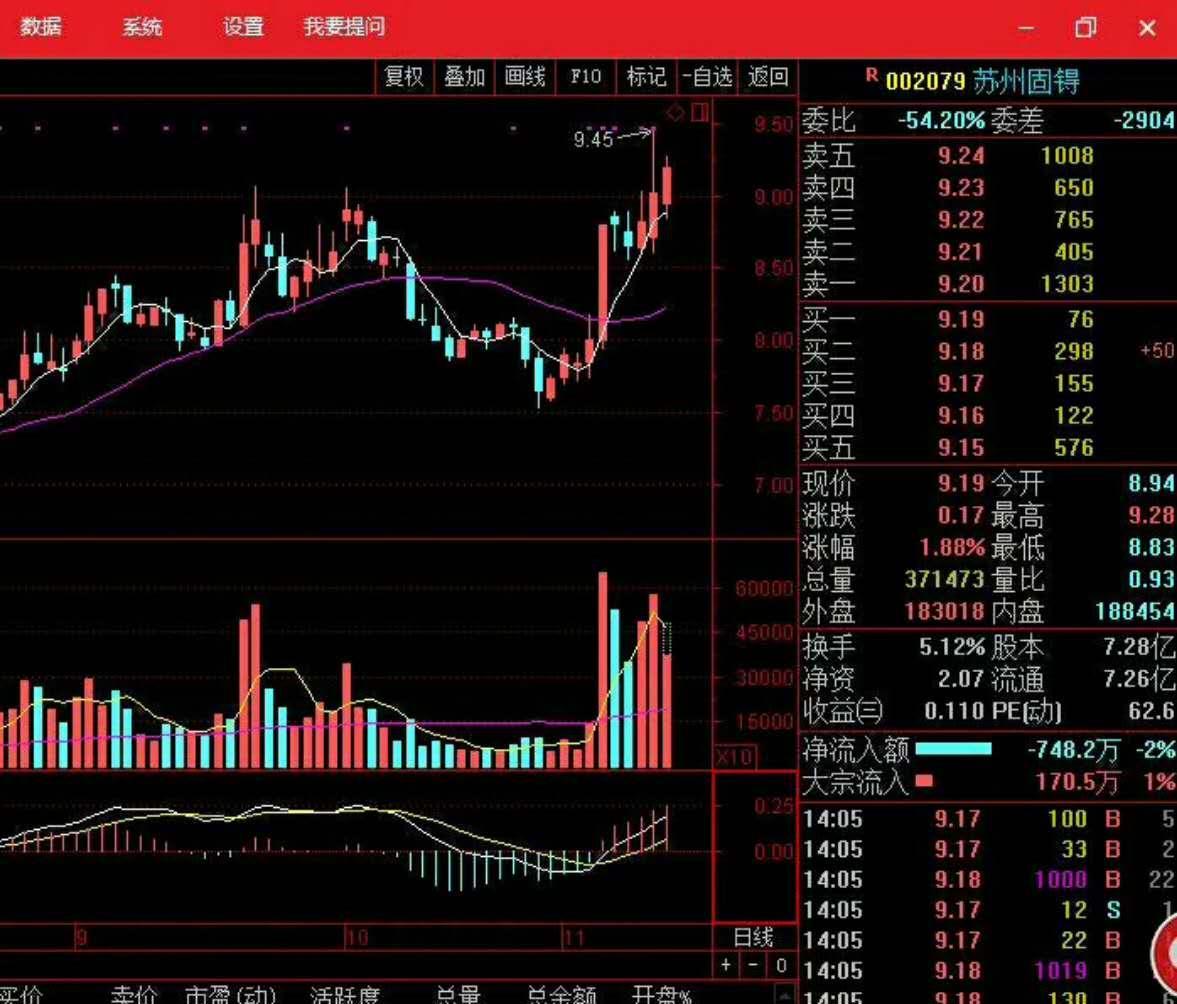Image resolution: width=1177 pixels, height=1004 pixels.
Task: Select the 市盈(动) column header
Action: [x=230, y=994]
